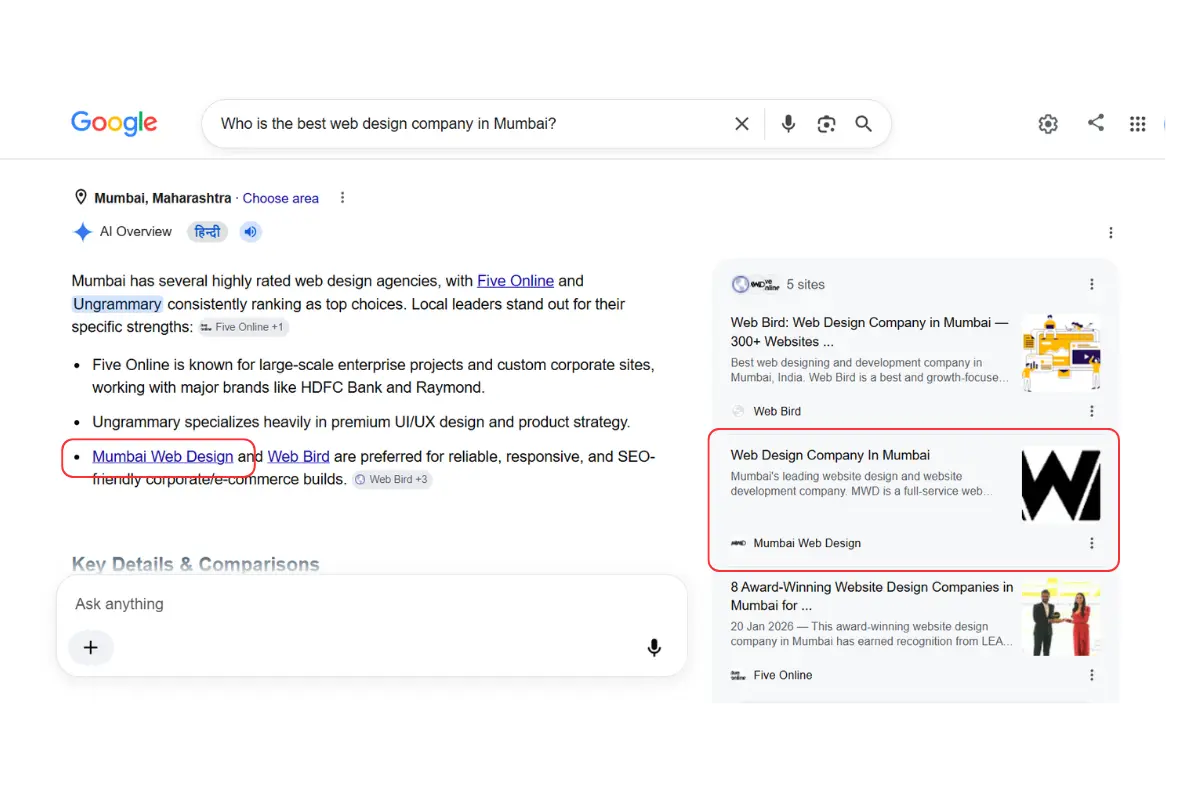The width and height of the screenshot is (1200, 800).
Task: Open the settings gear icon
Action: click(x=1048, y=124)
